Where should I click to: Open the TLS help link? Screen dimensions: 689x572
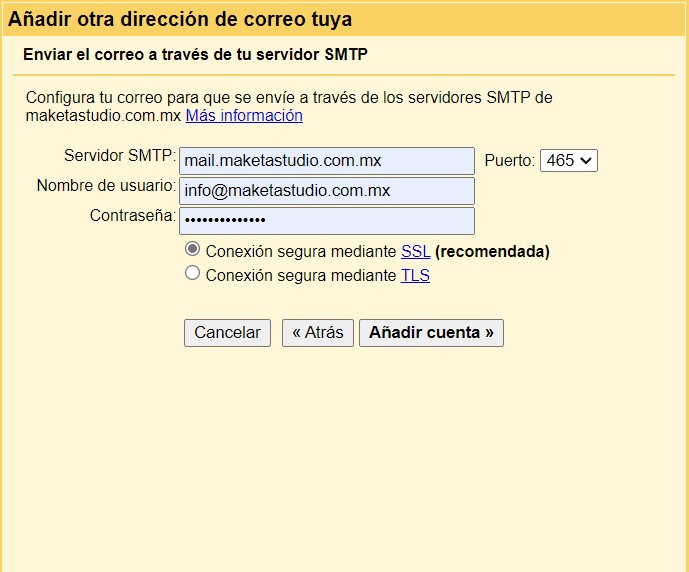(x=415, y=275)
